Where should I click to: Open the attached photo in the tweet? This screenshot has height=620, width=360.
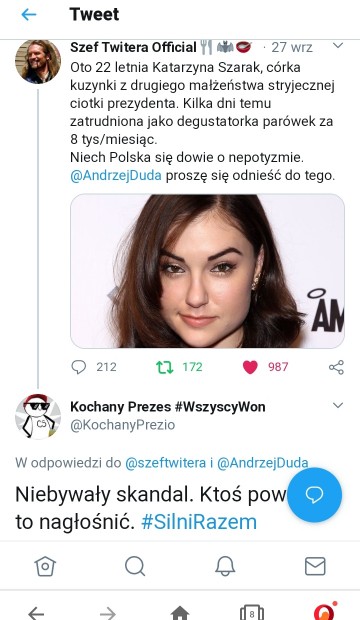click(207, 271)
